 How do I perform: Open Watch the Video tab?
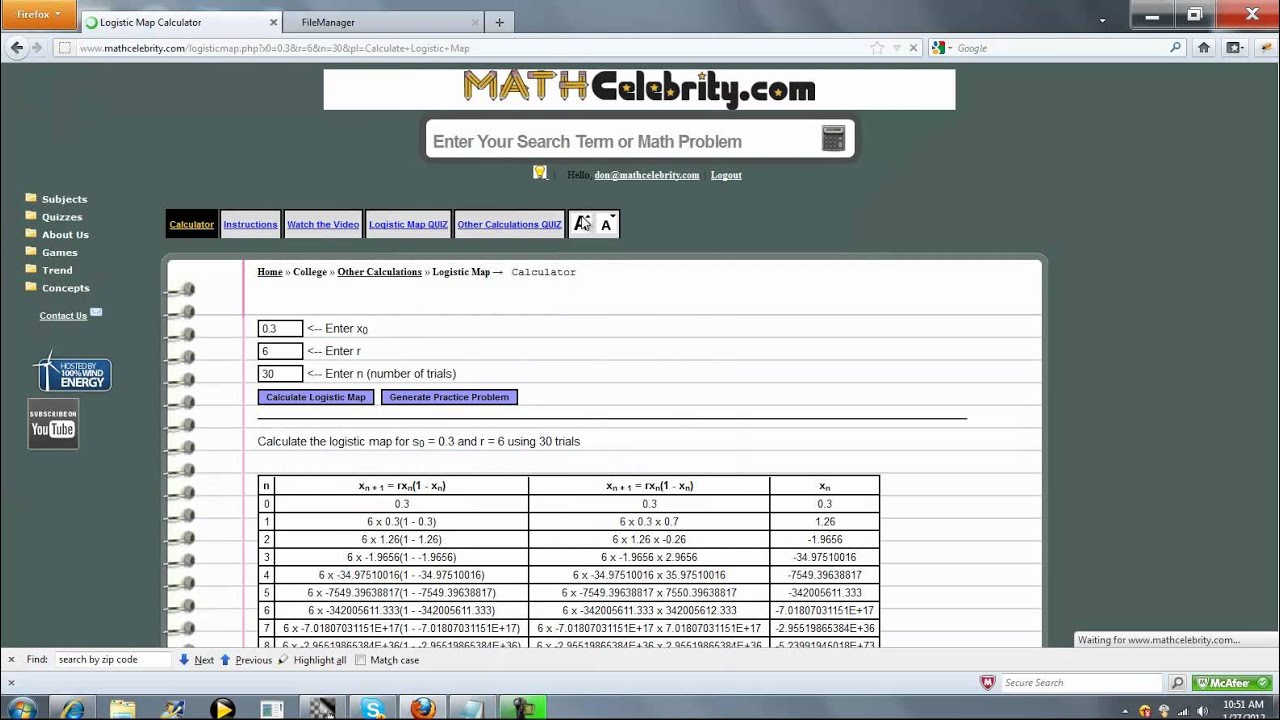[x=323, y=224]
